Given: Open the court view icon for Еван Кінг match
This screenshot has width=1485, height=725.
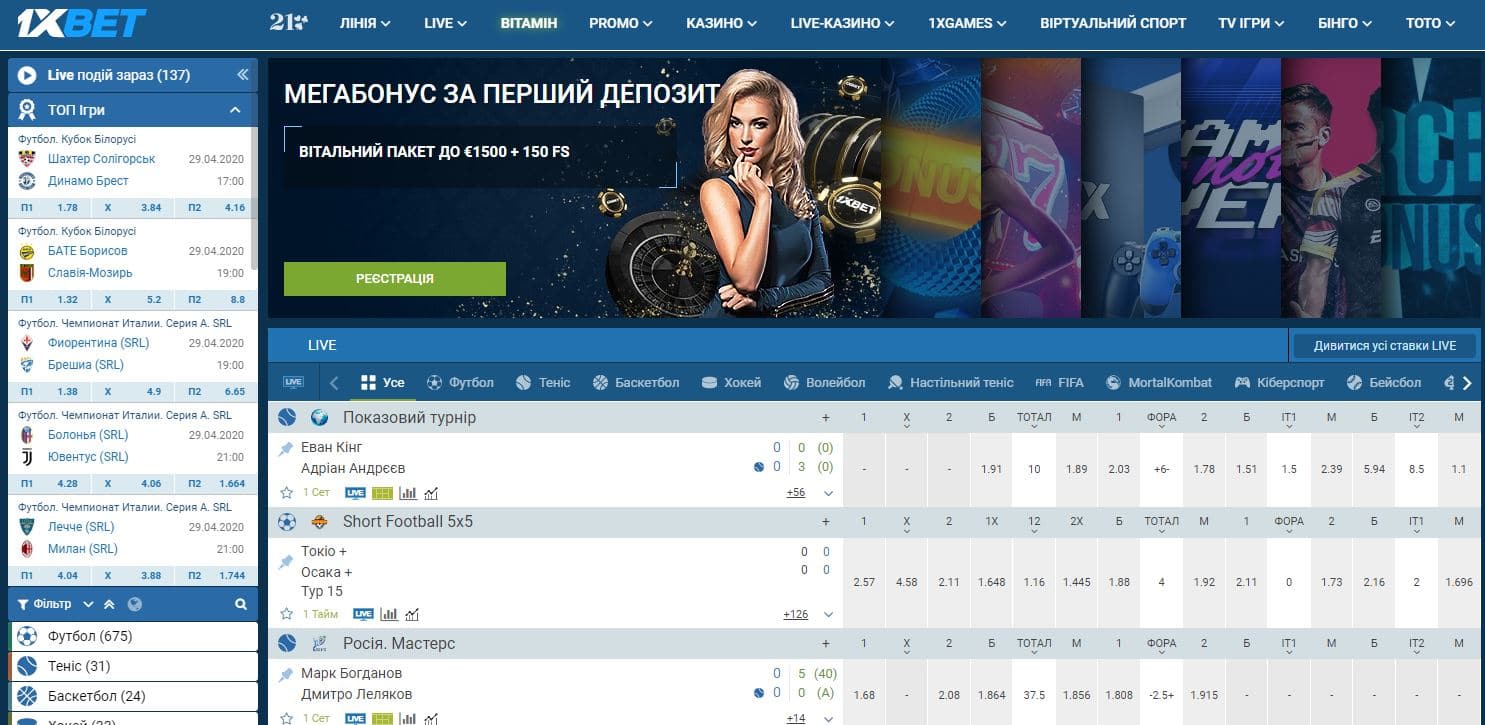Looking at the screenshot, I should [382, 493].
